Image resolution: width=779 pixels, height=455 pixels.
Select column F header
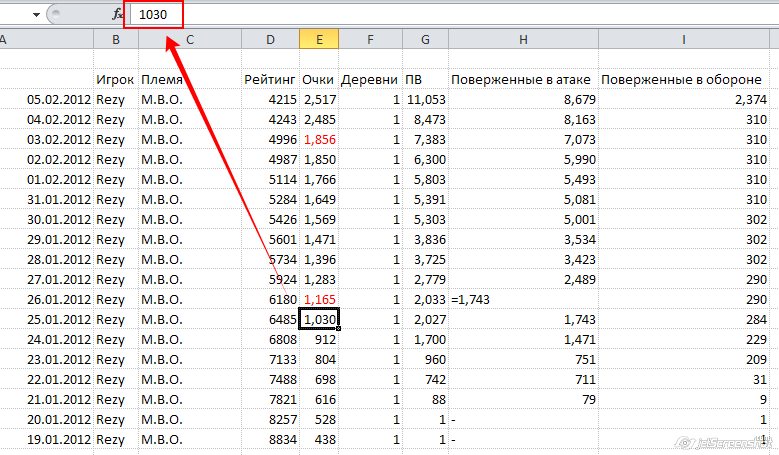[371, 39]
